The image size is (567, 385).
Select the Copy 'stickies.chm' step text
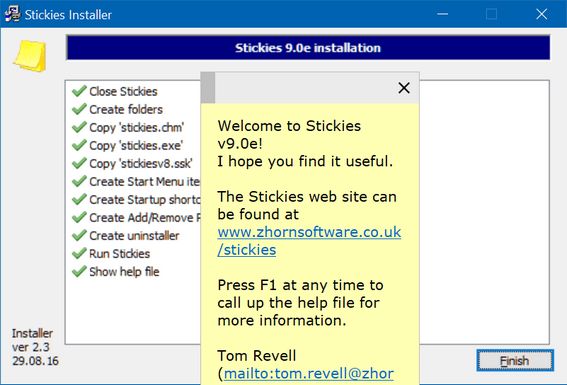[137, 128]
